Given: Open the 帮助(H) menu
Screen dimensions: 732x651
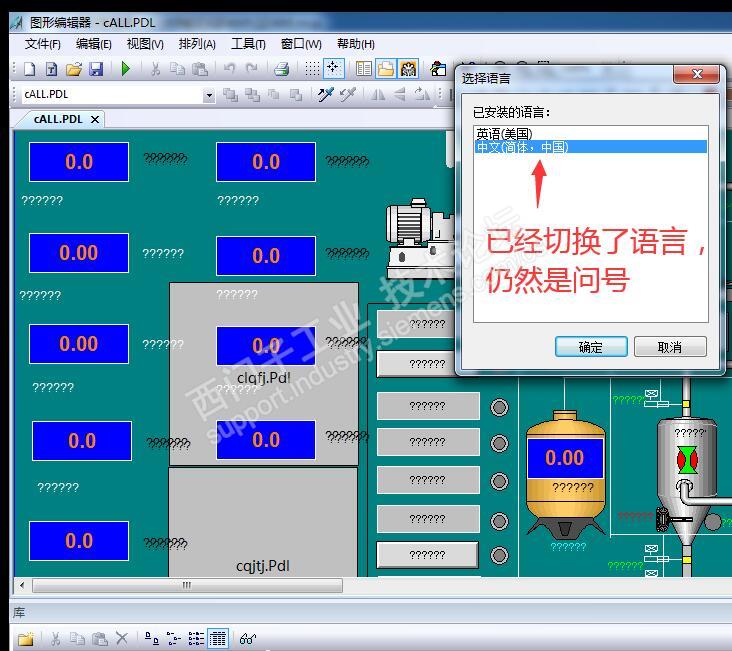Looking at the screenshot, I should click(x=356, y=44).
